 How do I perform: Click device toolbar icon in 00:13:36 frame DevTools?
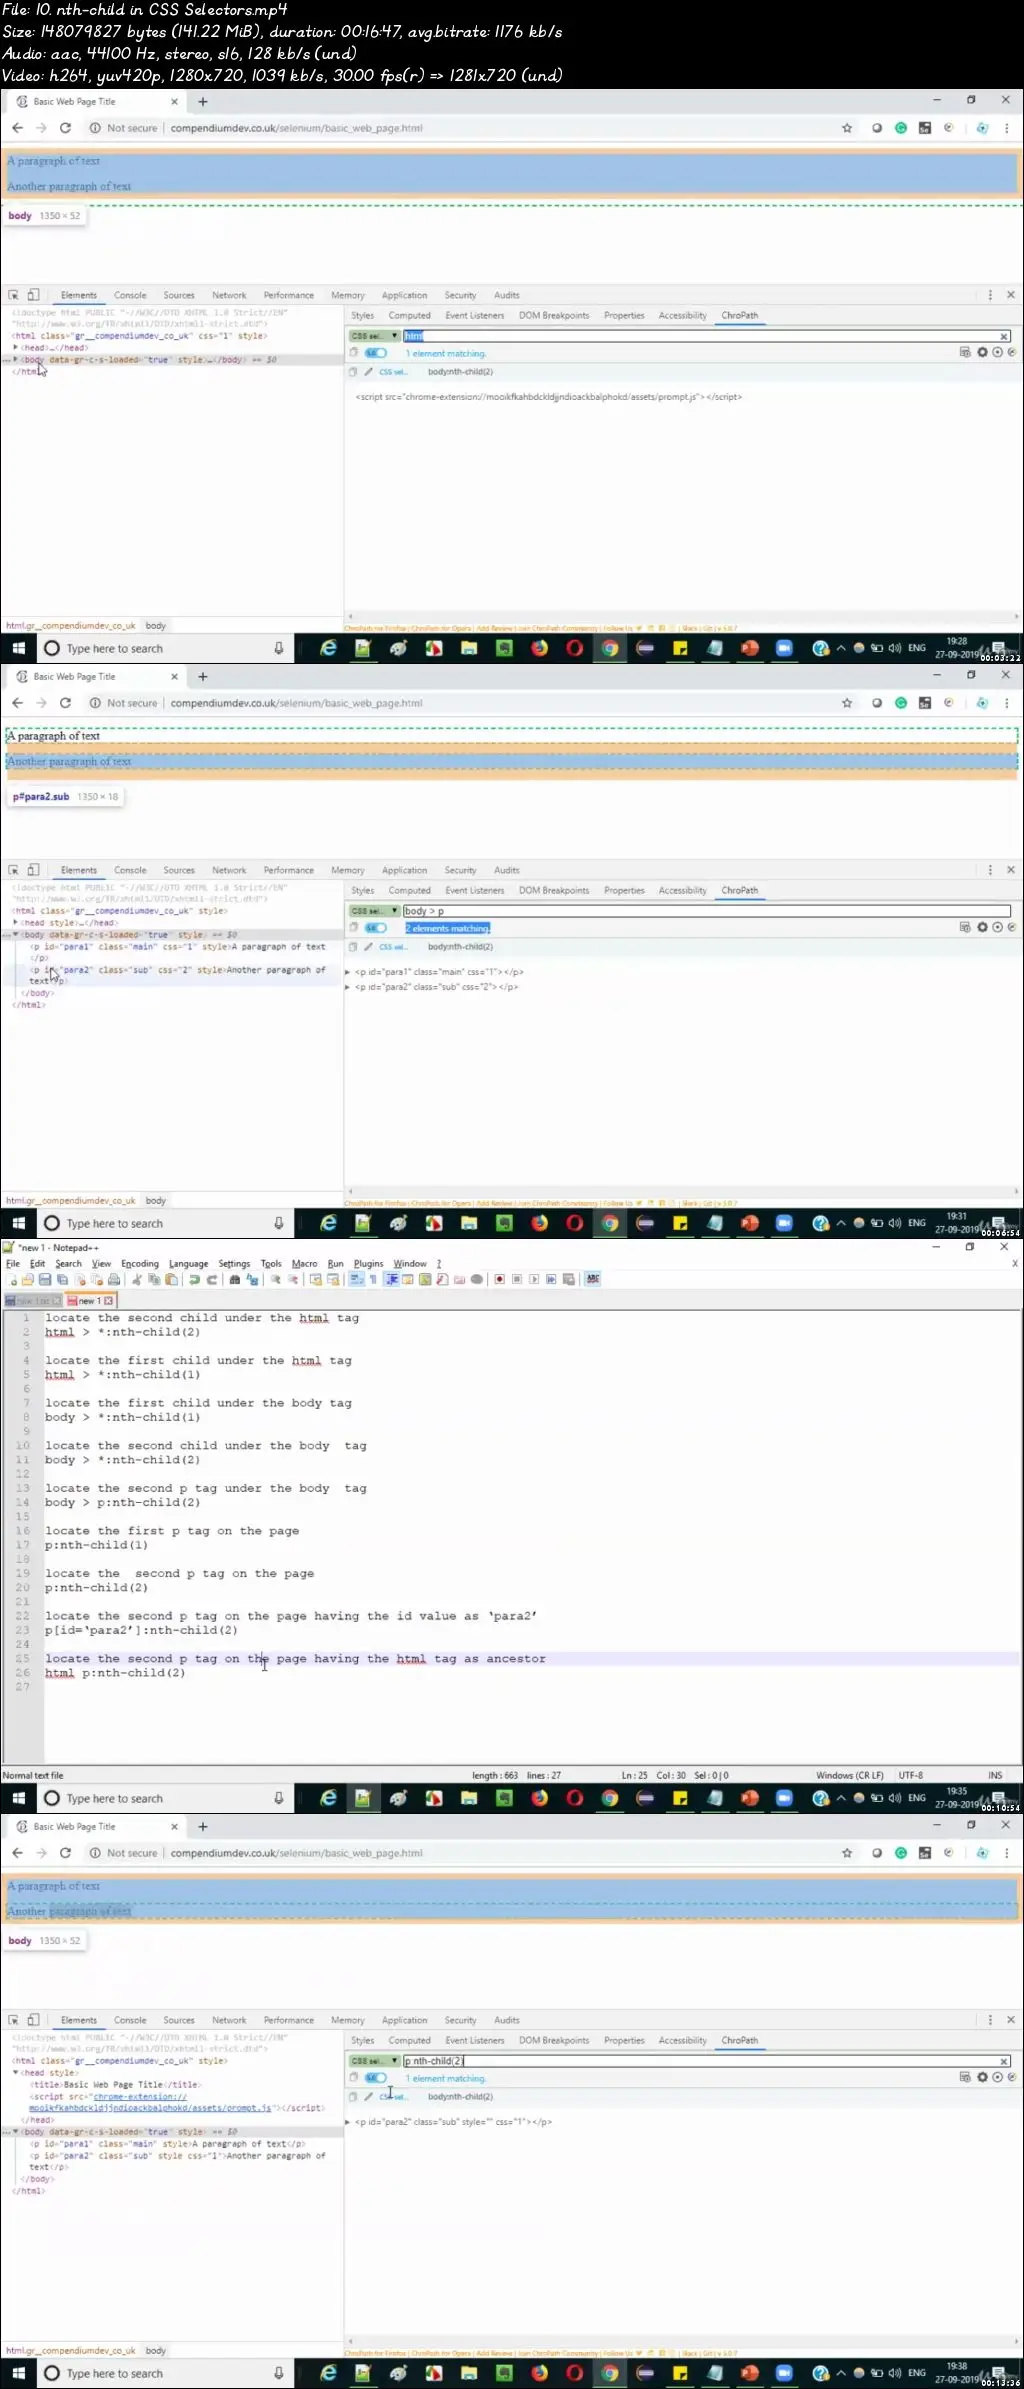pyautogui.click(x=33, y=2020)
